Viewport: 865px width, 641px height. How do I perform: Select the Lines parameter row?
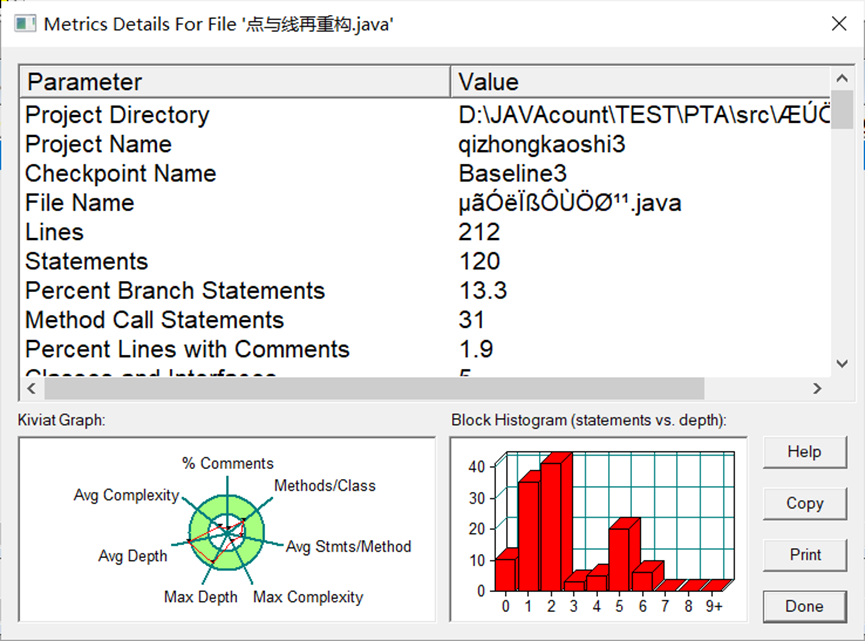pyautogui.click(x=425, y=232)
